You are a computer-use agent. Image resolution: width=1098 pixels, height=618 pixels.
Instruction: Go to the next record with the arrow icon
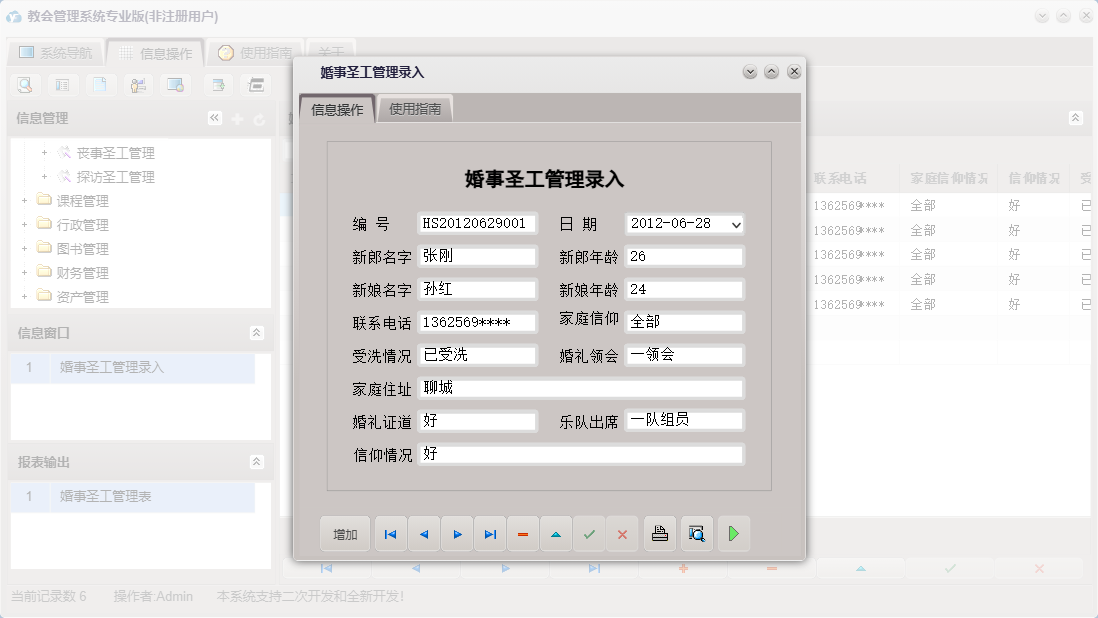[x=457, y=533]
